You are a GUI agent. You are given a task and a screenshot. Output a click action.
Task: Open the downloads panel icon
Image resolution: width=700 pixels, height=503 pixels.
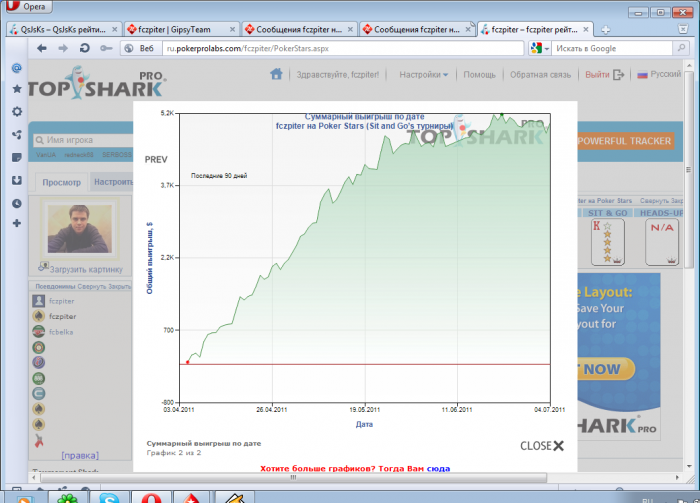(17, 180)
